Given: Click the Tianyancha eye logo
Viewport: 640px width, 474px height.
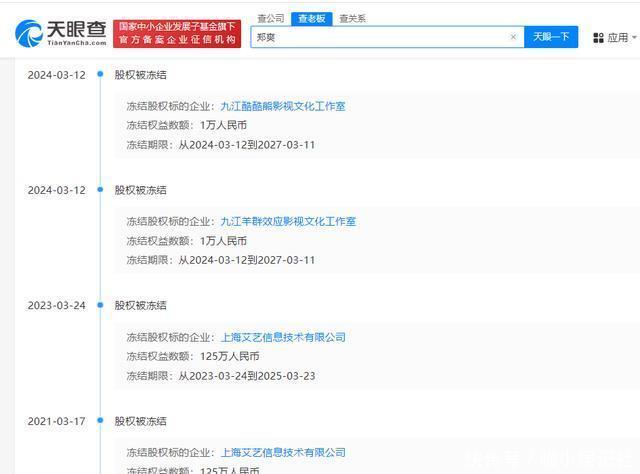Looking at the screenshot, I should point(28,33).
